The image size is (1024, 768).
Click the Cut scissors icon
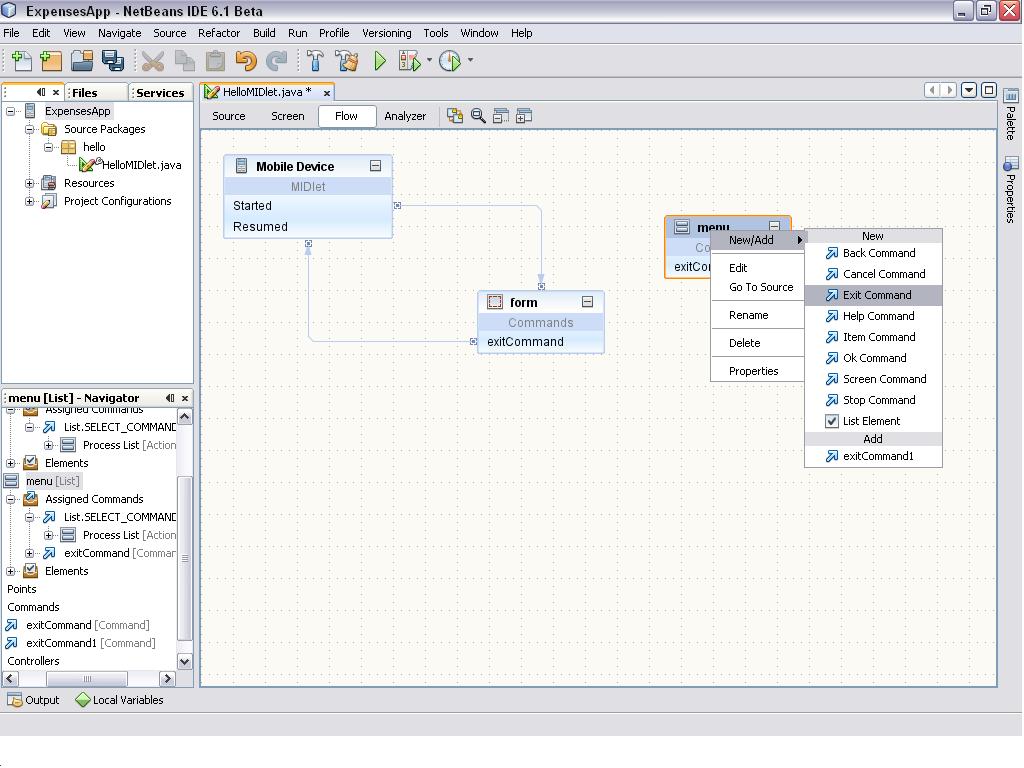(153, 61)
